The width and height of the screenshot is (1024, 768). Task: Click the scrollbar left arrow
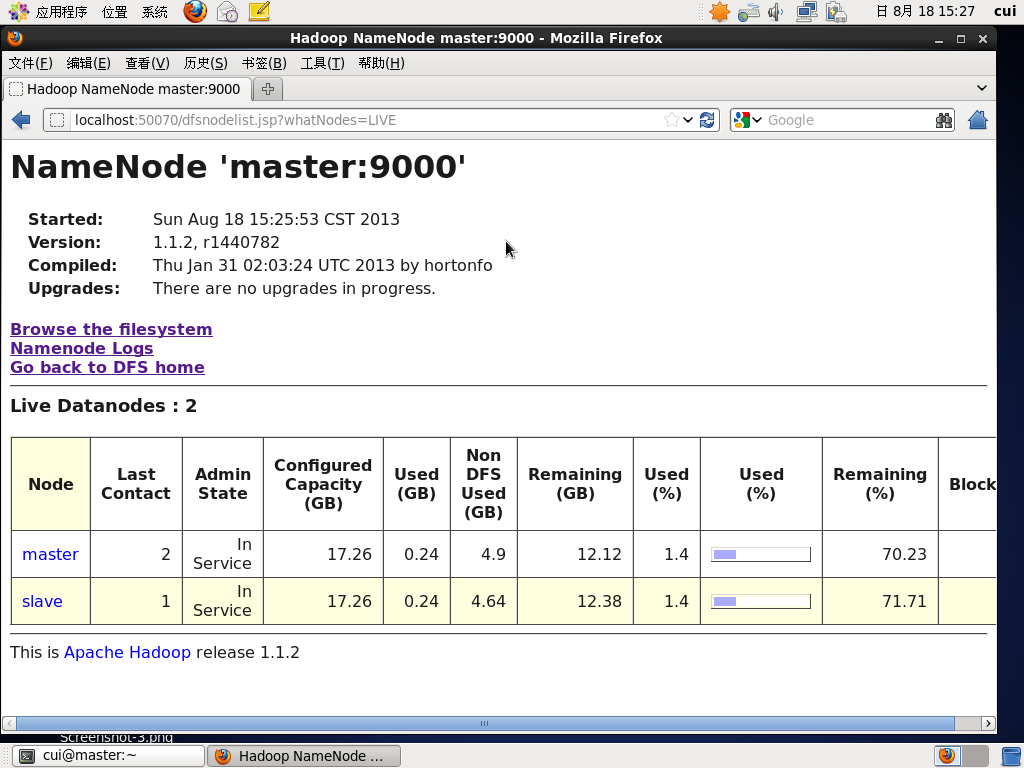point(9,723)
